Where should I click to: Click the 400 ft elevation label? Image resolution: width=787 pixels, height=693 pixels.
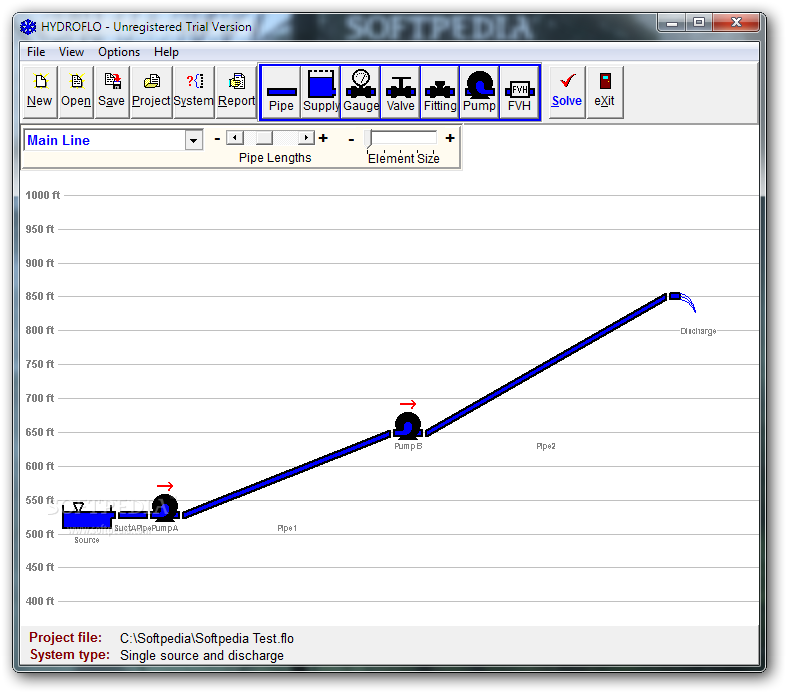[x=40, y=601]
